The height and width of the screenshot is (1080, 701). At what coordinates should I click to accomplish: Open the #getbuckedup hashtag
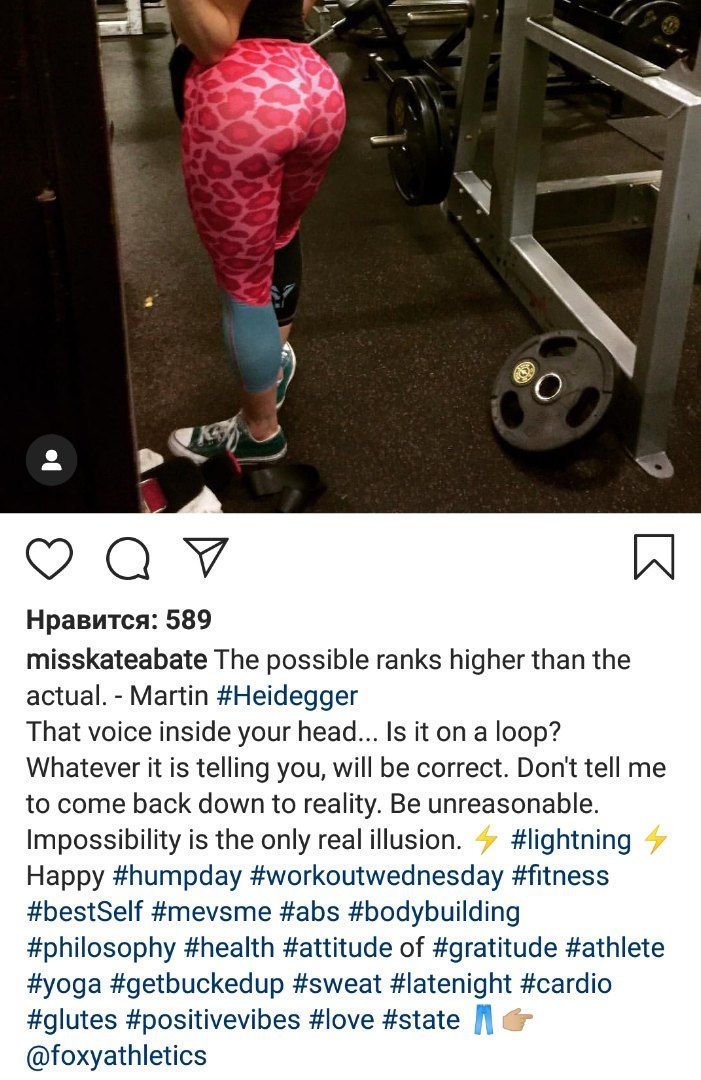tap(197, 984)
